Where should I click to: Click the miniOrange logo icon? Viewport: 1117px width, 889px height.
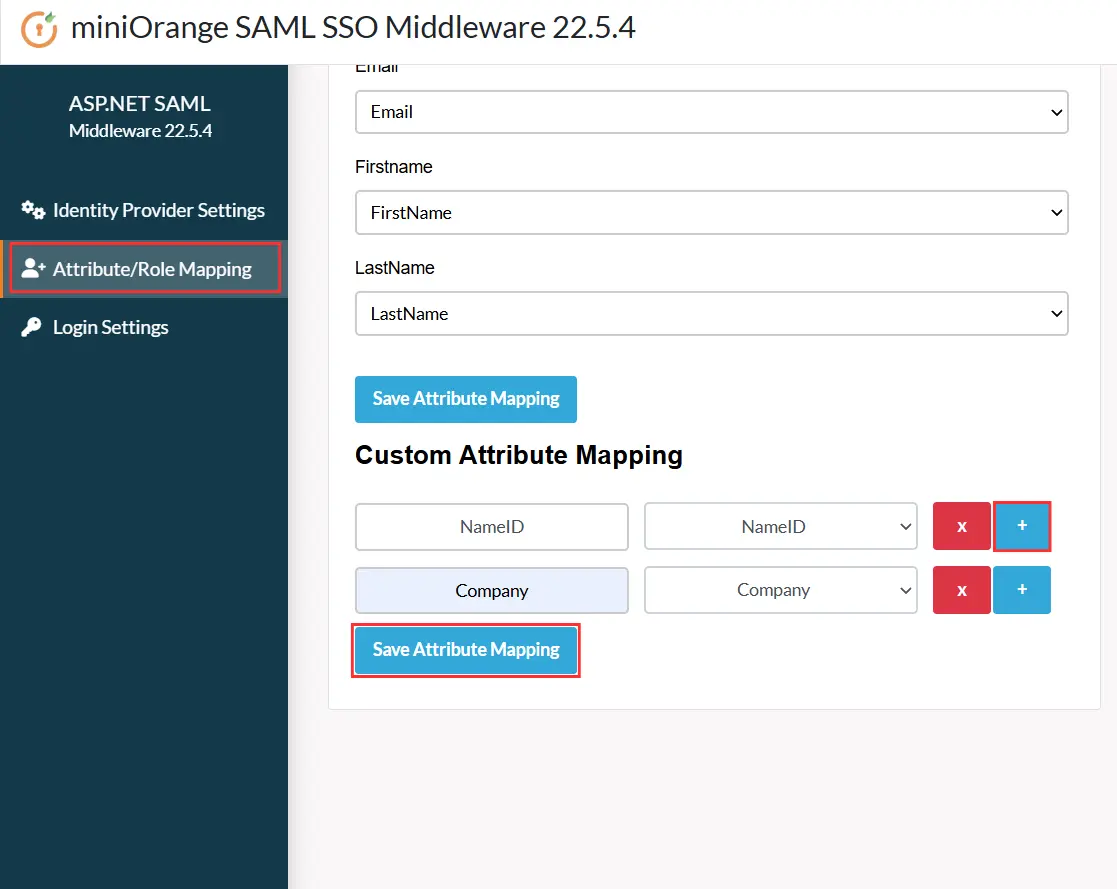pos(38,29)
